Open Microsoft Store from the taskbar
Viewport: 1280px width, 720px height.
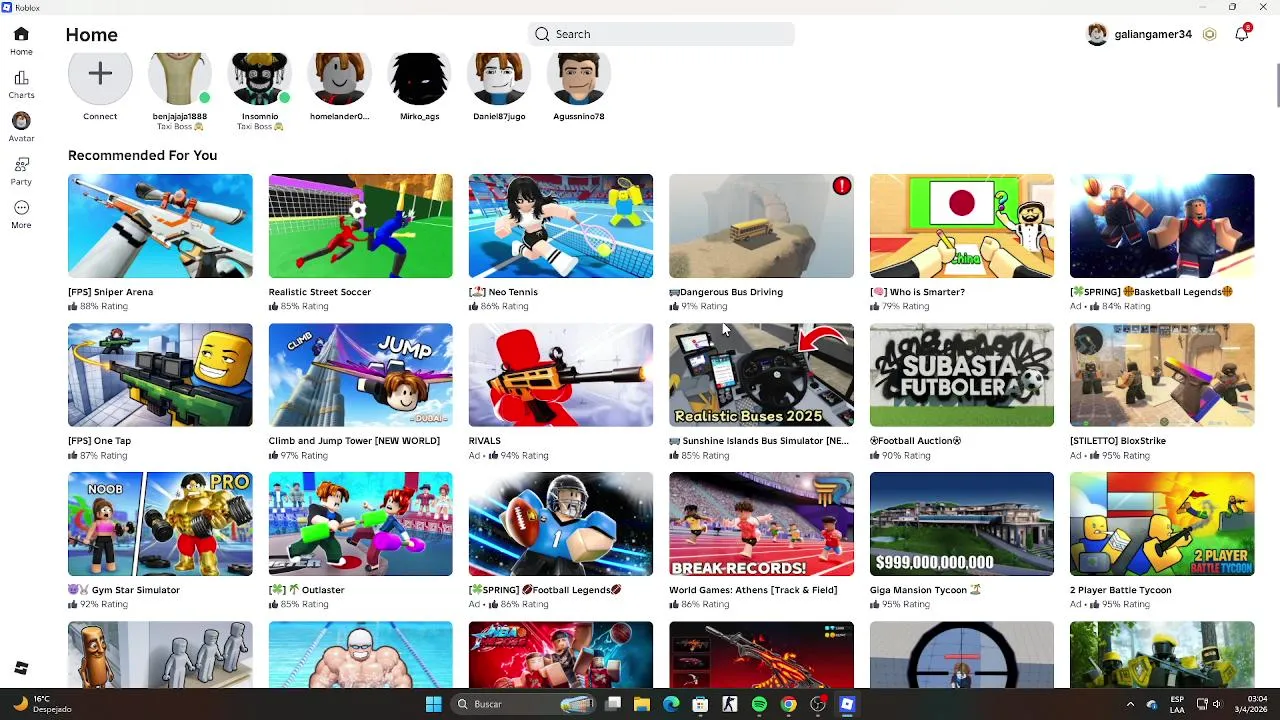(x=700, y=704)
